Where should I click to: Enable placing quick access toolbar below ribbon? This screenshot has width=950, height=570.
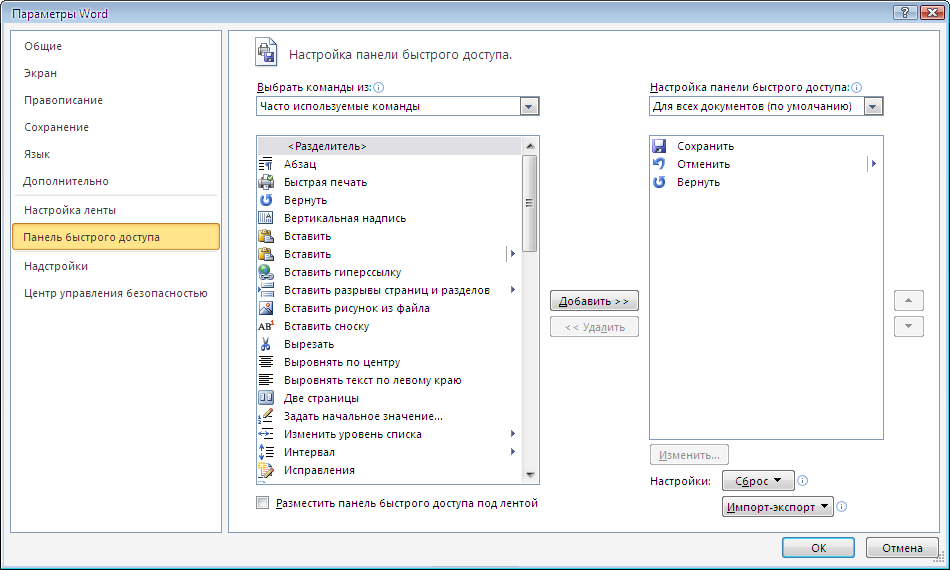click(x=262, y=503)
